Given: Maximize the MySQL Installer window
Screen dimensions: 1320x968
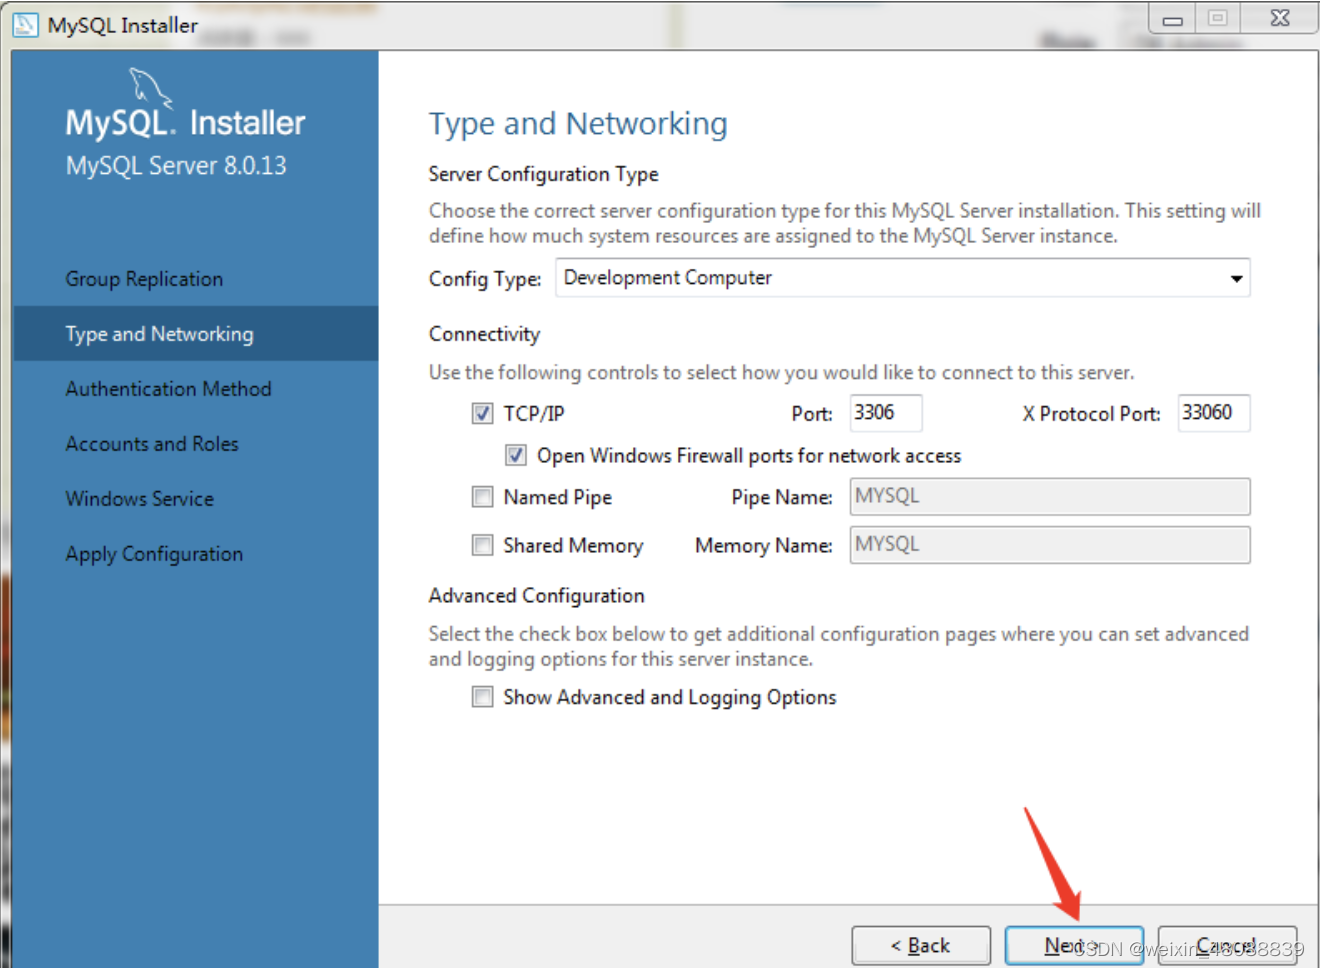Looking at the screenshot, I should (x=1217, y=18).
